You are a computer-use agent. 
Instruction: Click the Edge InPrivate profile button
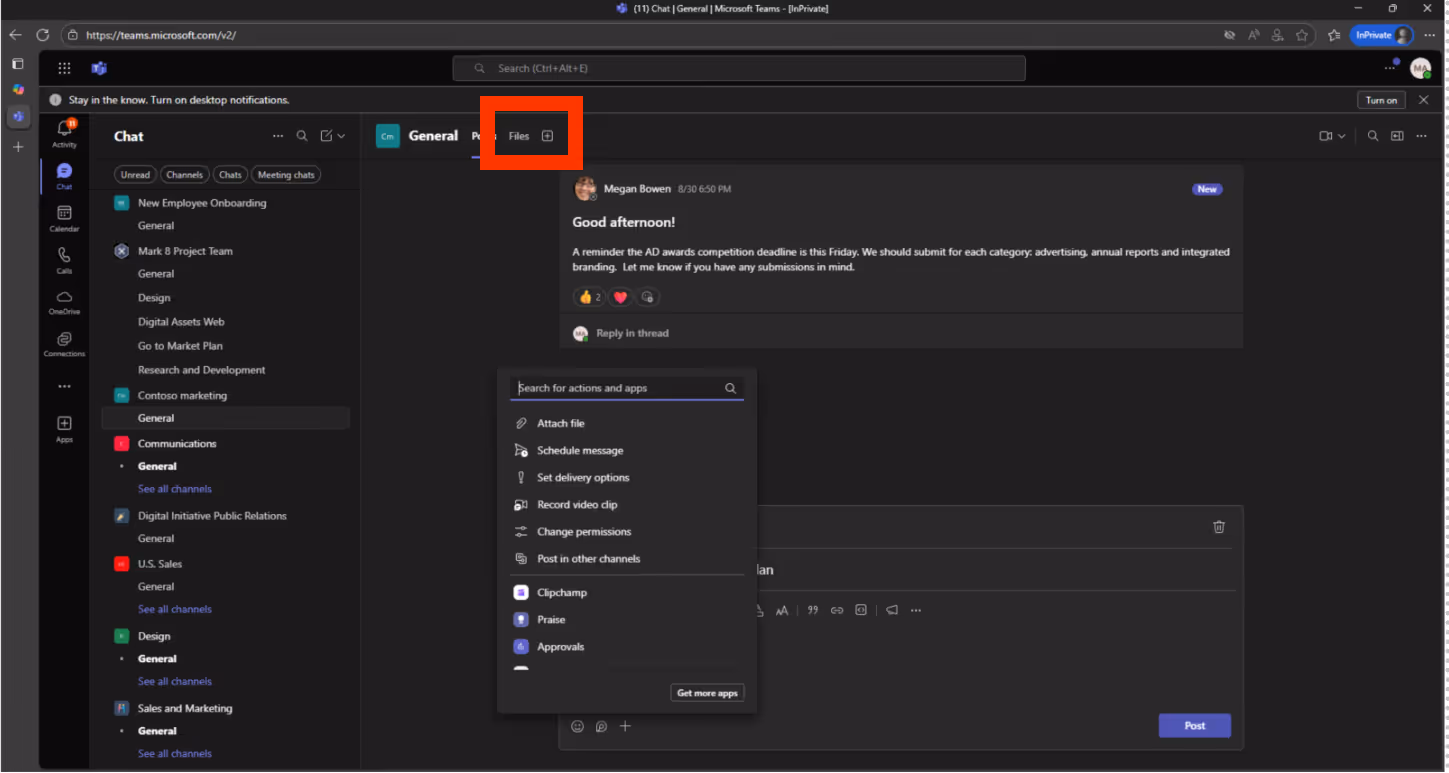coord(1381,35)
